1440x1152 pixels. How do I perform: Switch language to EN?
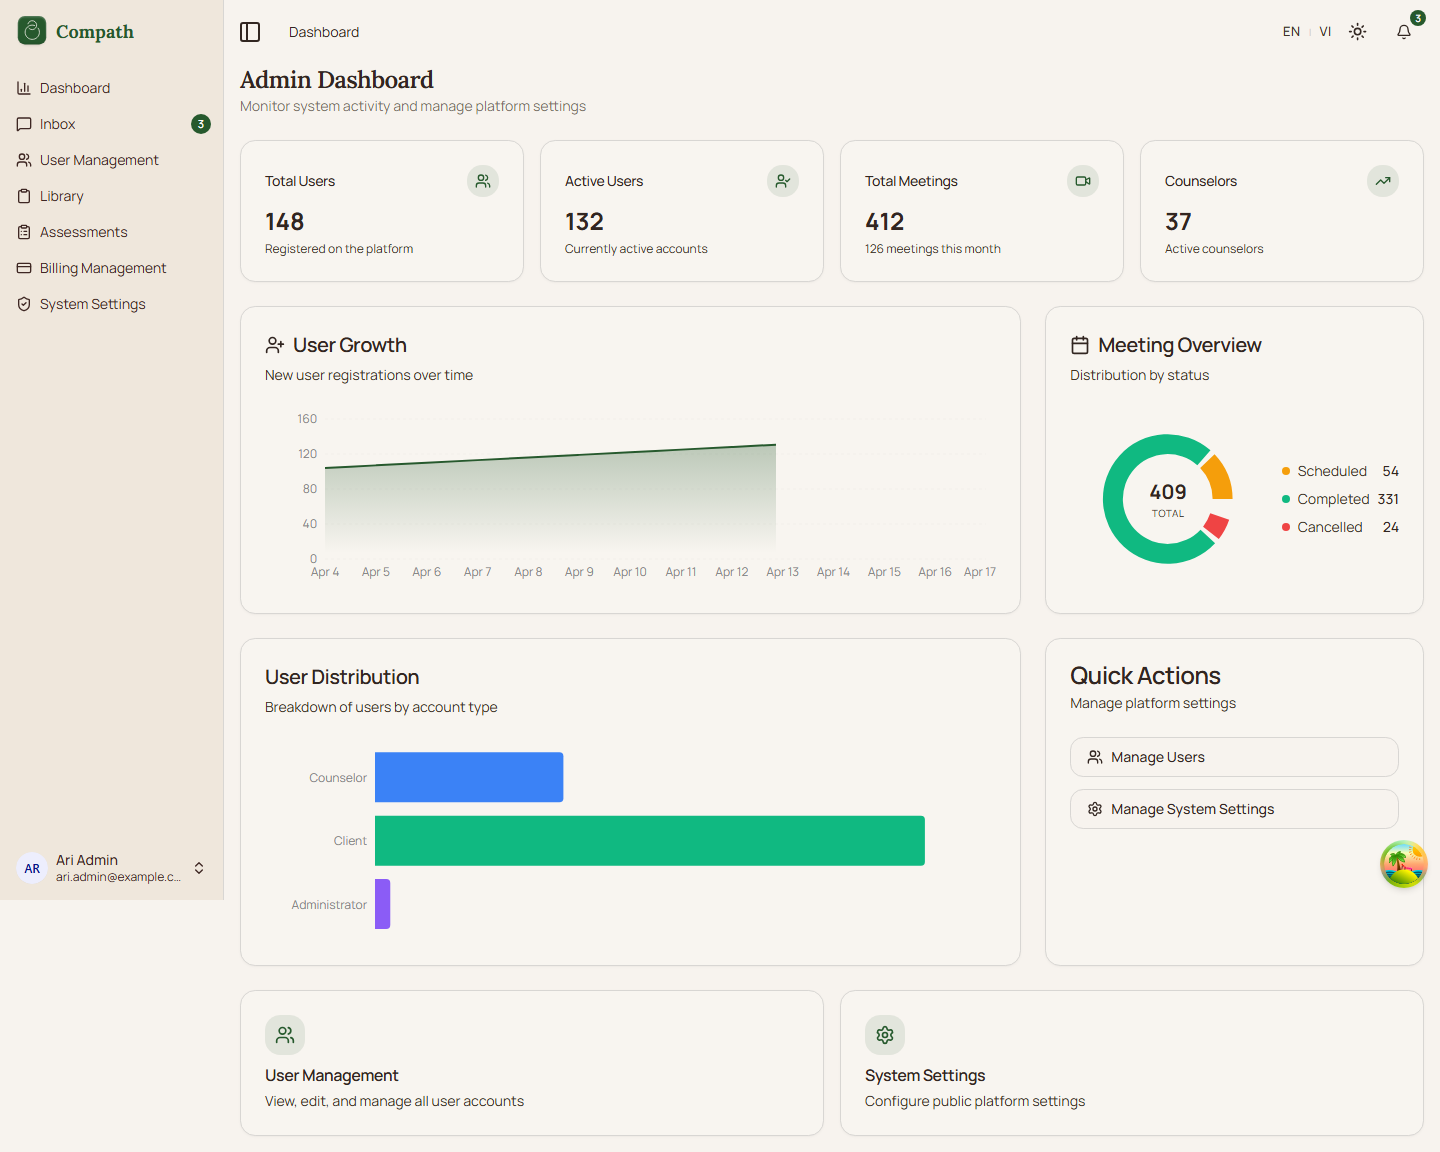point(1291,32)
